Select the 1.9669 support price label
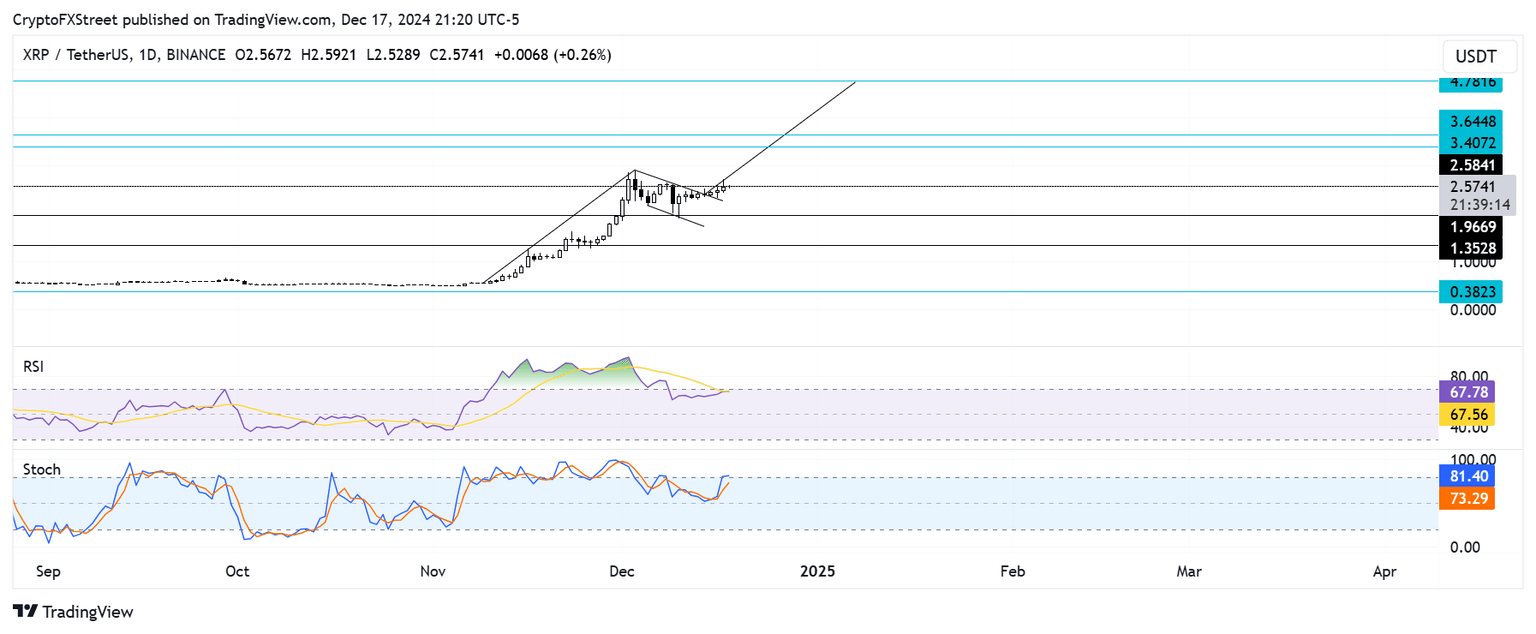The height and width of the screenshot is (634, 1536). click(x=1470, y=227)
